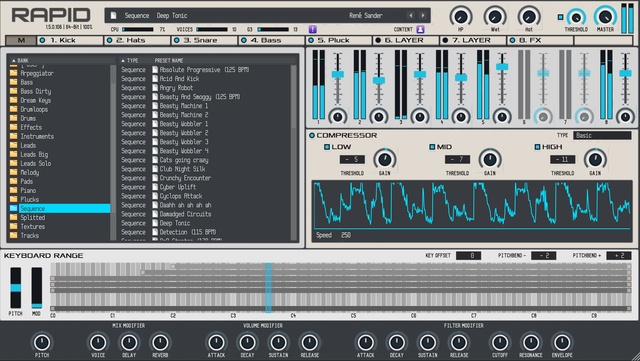This screenshot has height=361, width=640.
Task: Toggle layer 4. Bass power indicator
Action: pyautogui.click(x=244, y=40)
